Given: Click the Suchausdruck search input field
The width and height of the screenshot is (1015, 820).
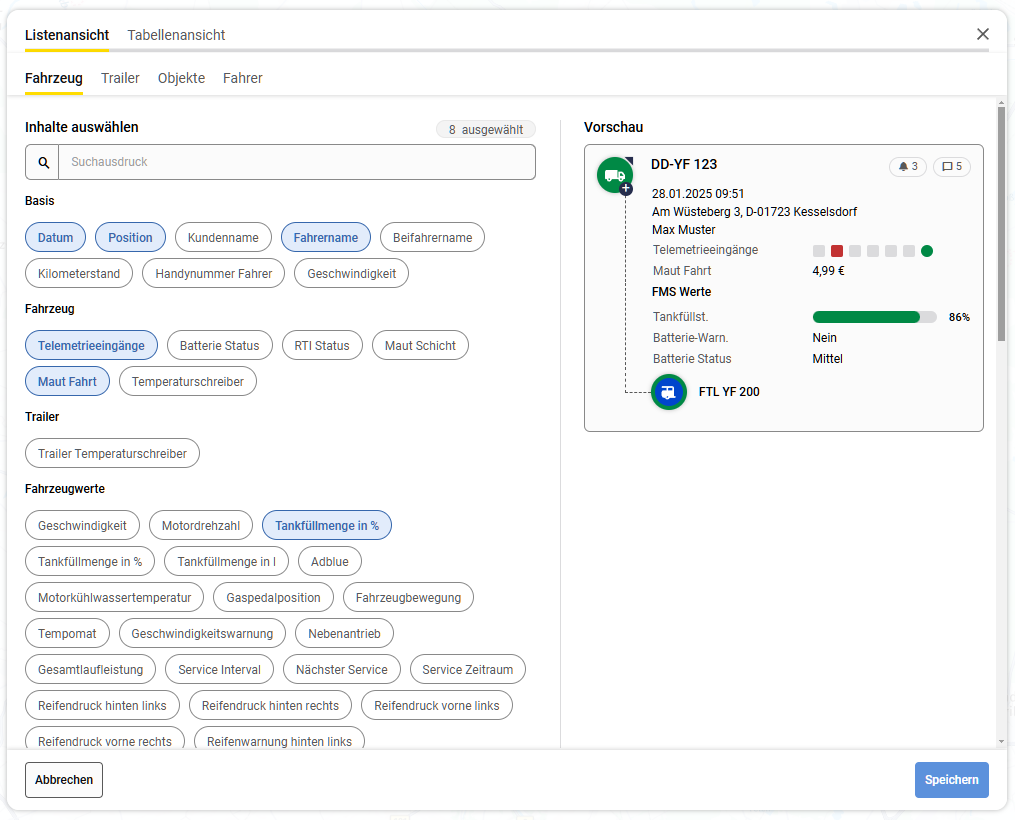Looking at the screenshot, I should point(296,162).
